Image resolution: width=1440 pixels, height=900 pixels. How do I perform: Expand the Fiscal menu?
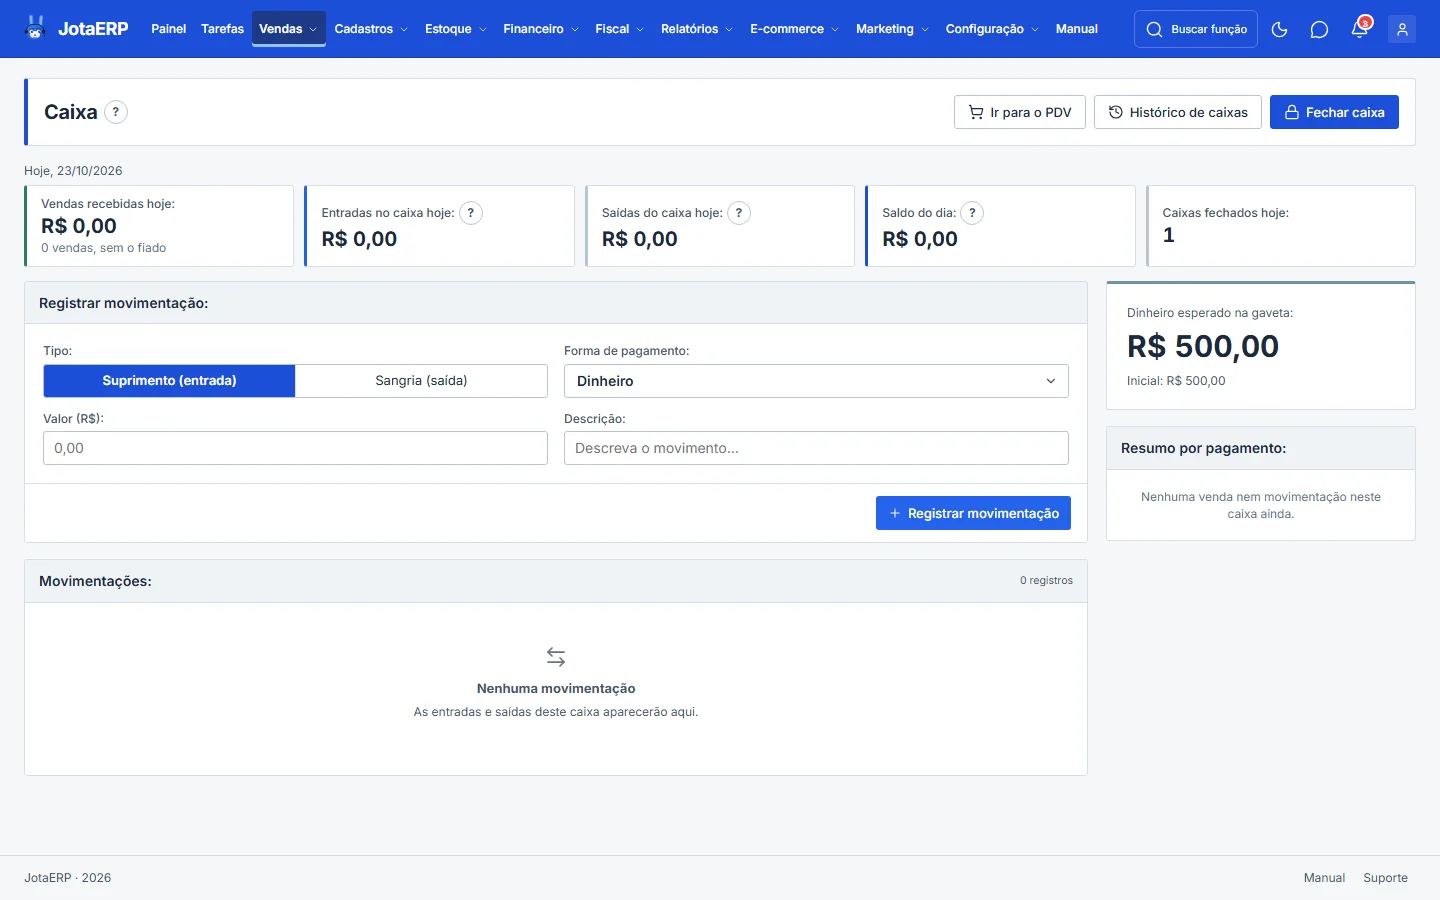(619, 29)
